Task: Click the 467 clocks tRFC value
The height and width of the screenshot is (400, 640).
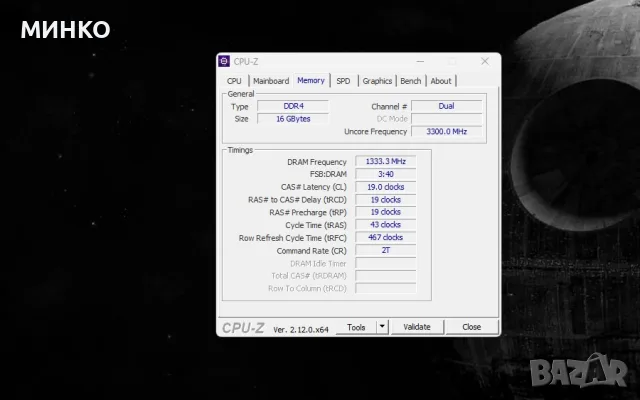Action: (386, 238)
